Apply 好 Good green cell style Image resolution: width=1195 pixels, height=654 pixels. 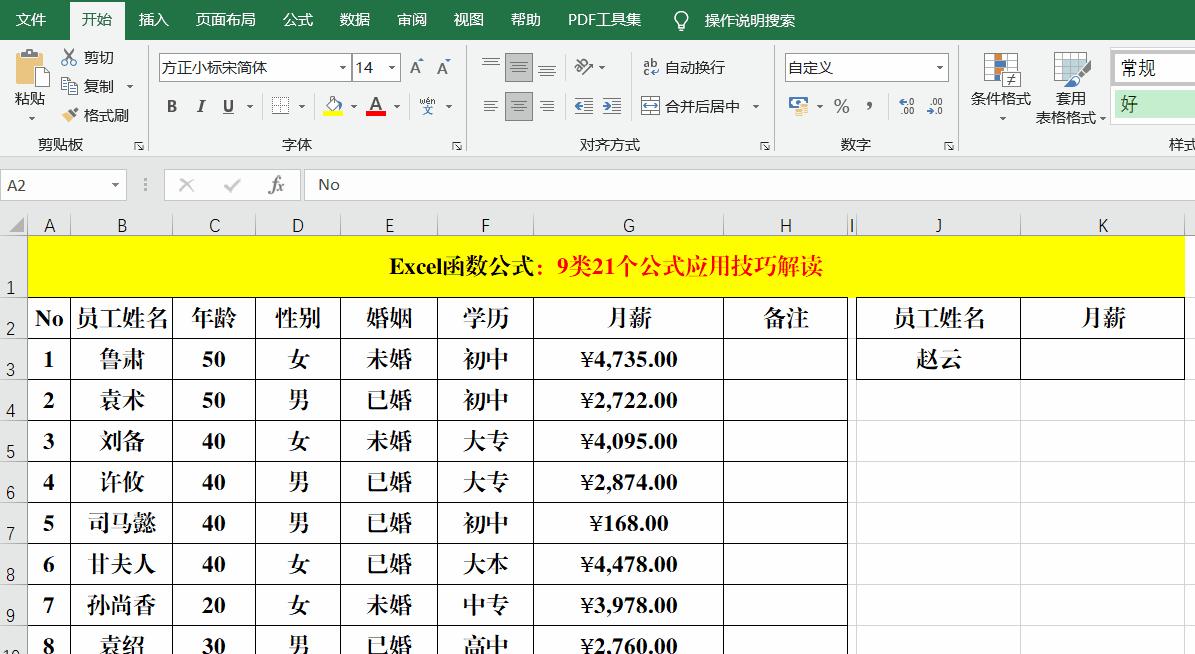point(1153,104)
